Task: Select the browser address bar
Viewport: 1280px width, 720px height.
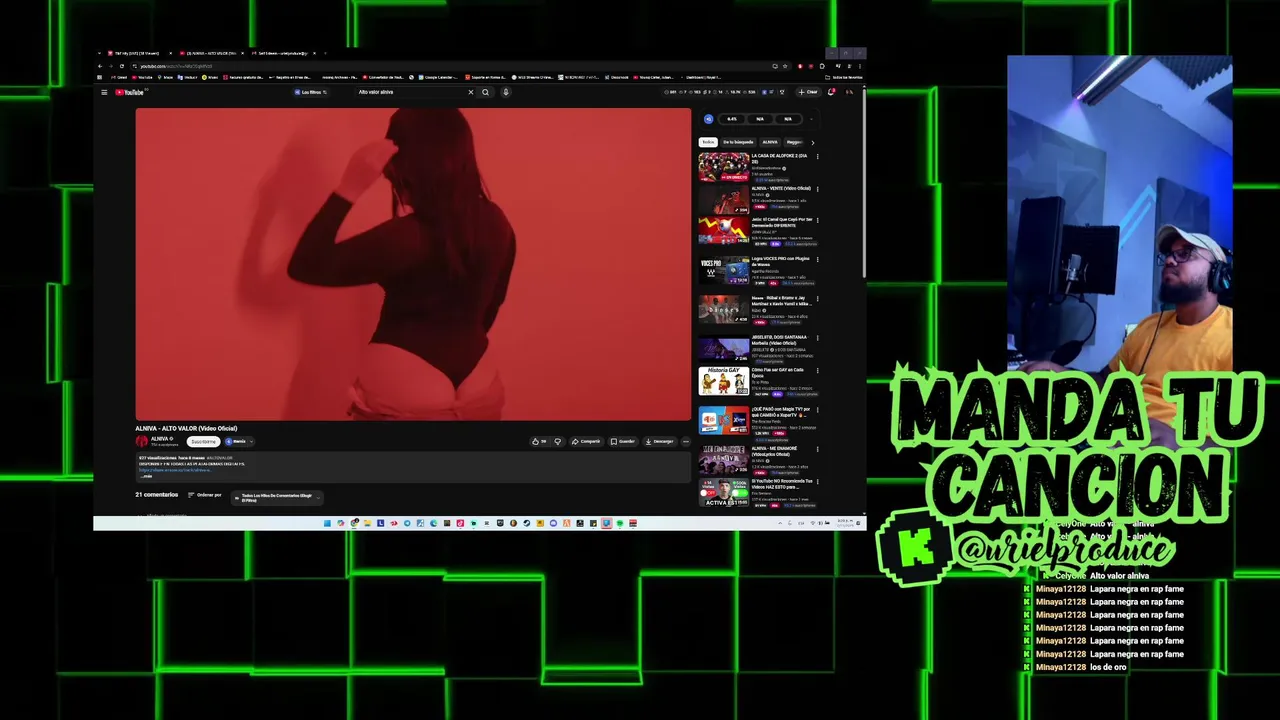Action: click(450, 66)
